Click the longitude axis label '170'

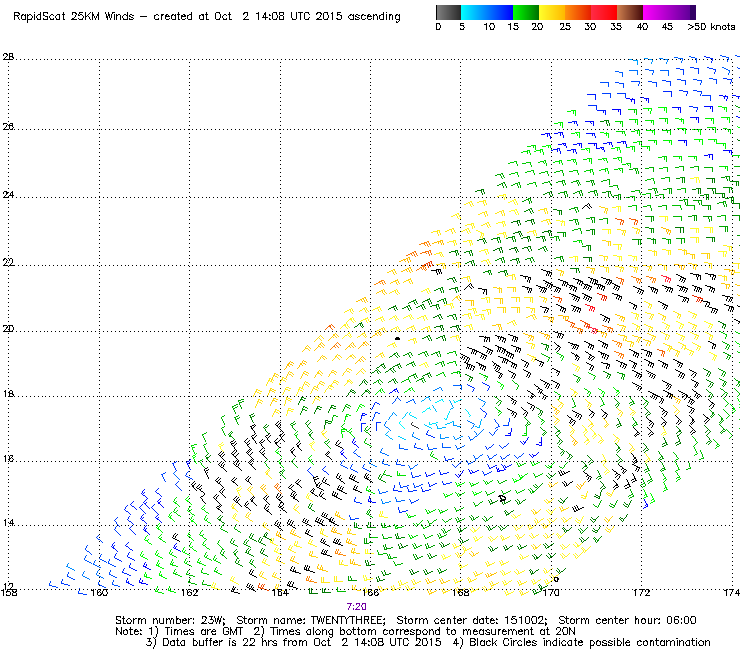(551, 592)
